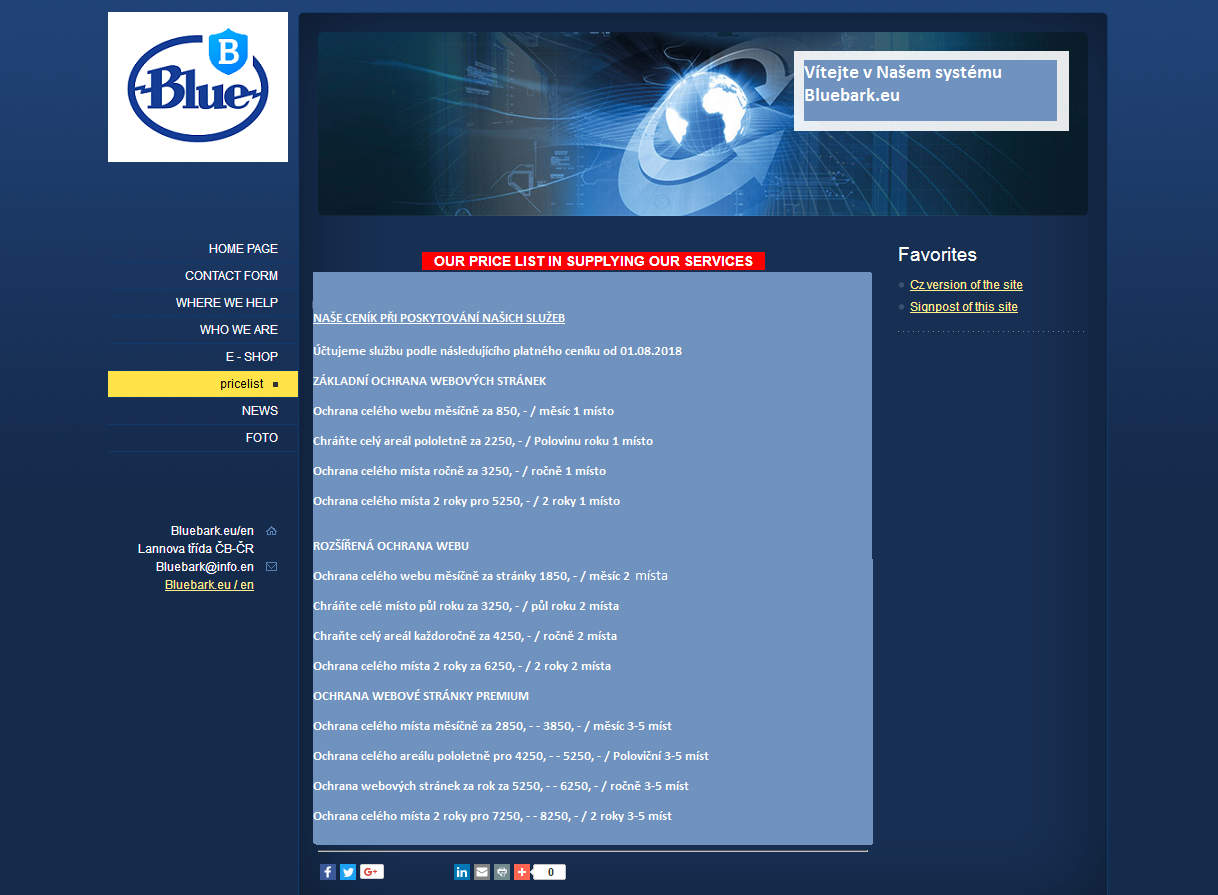Image resolution: width=1218 pixels, height=895 pixels.
Task: Click line Ochrana celého místa ročně za 3250
Action: click(459, 471)
